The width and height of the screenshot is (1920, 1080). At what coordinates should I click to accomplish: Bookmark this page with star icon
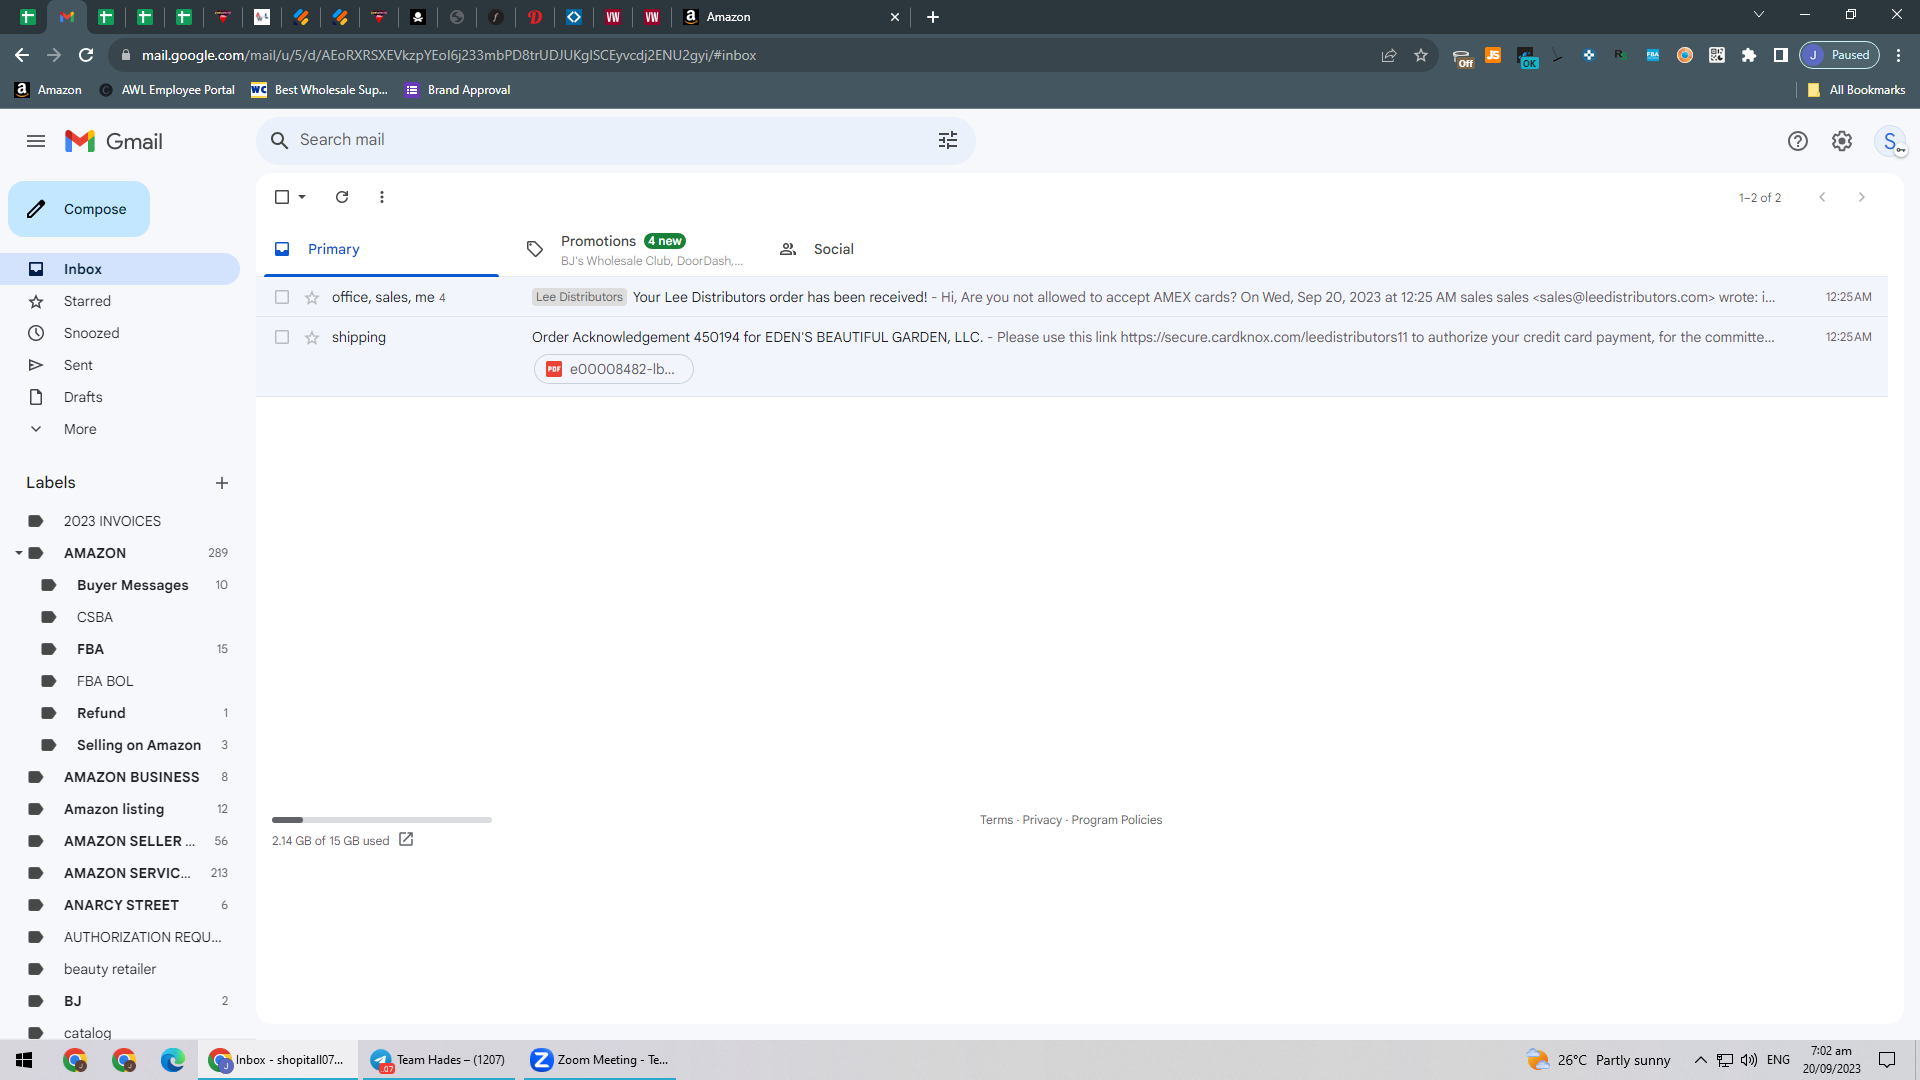coord(1421,55)
